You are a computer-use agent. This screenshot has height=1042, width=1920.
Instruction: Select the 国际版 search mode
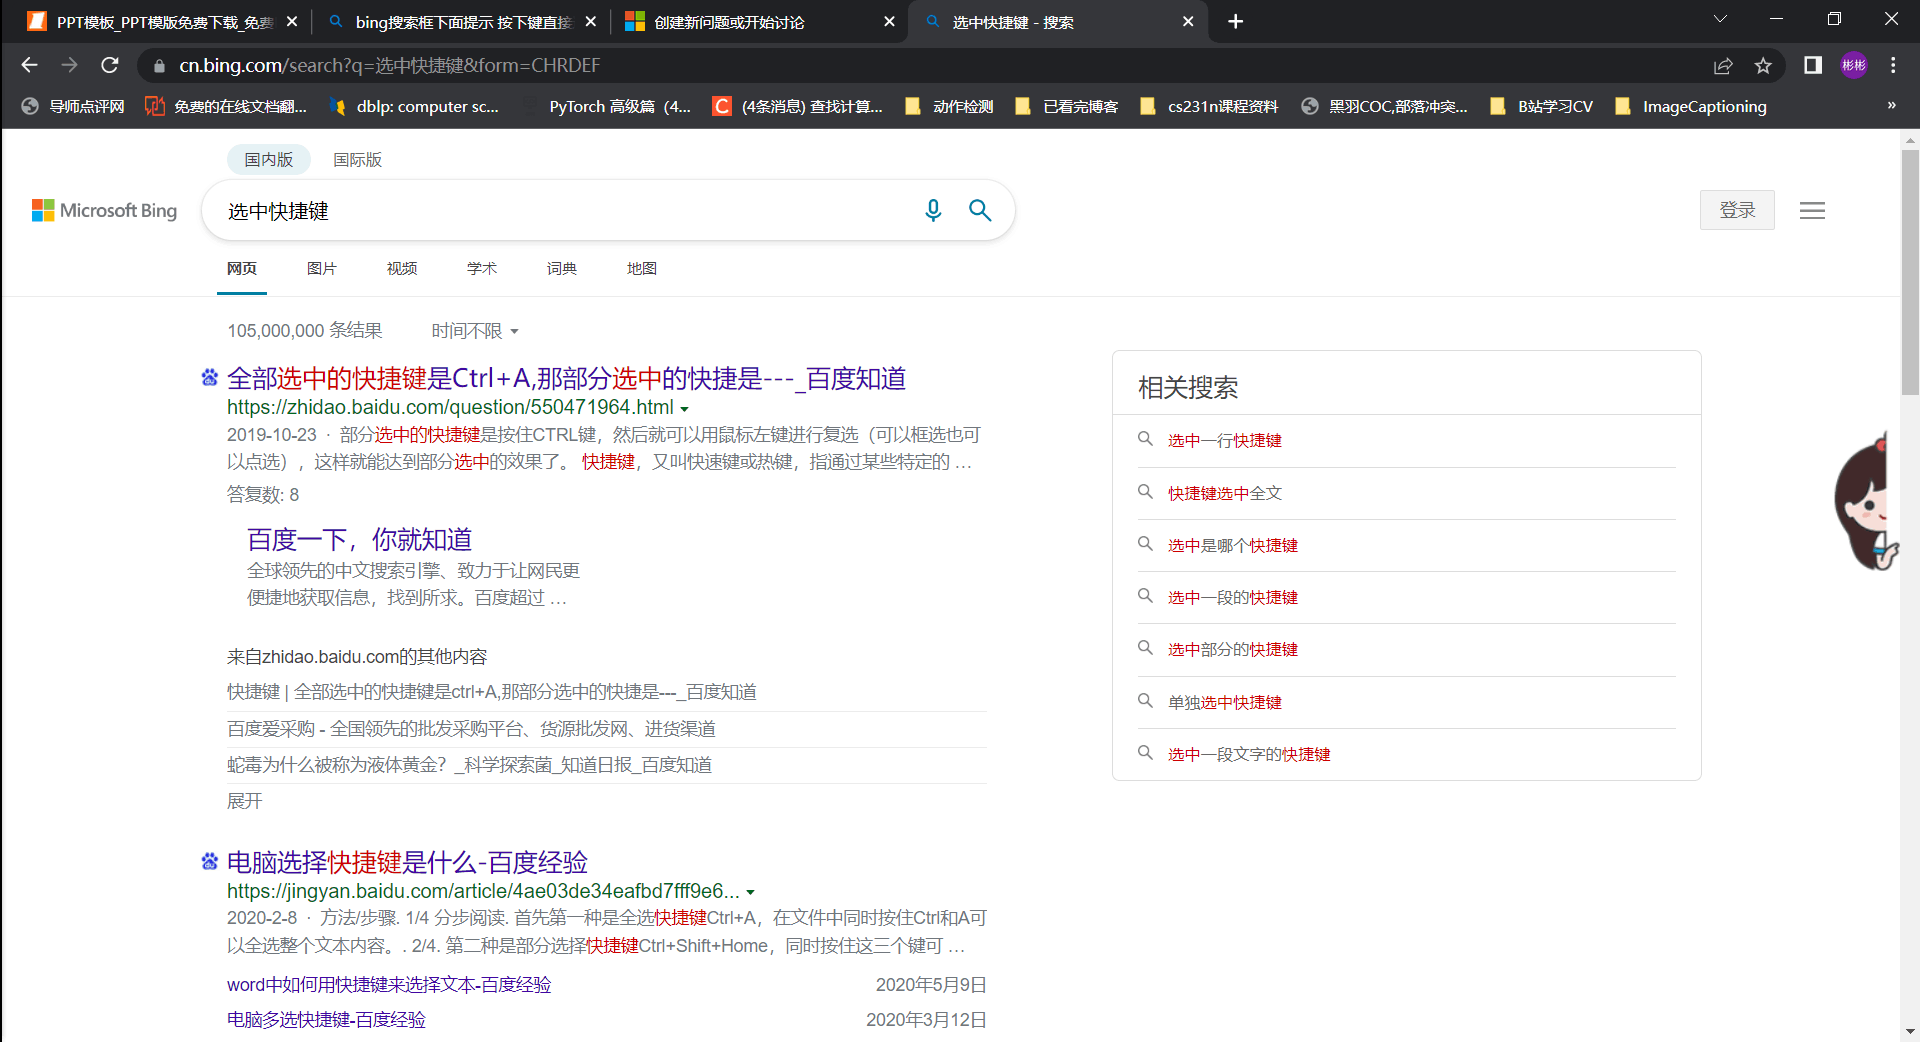point(357,160)
